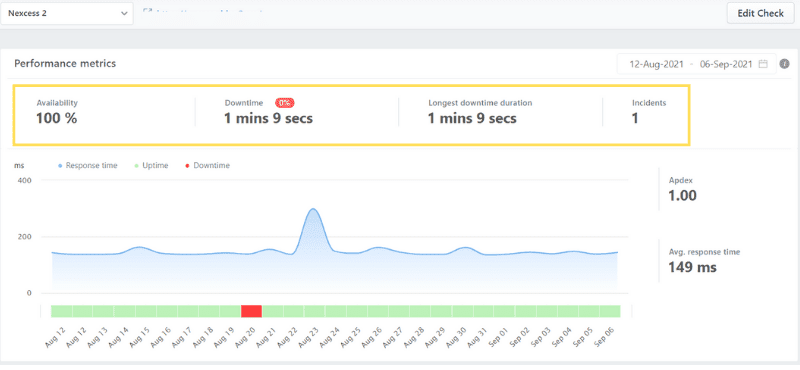The width and height of the screenshot is (800, 370).
Task: Click the green uptime block for Sep 06
Action: pyautogui.click(x=610, y=311)
